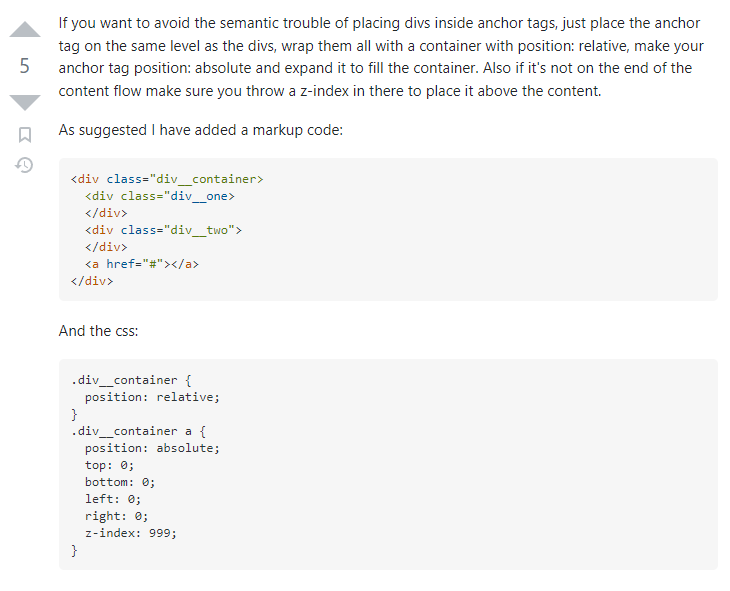Click the '.div__container a {' selector line
This screenshot has height=591, width=730.
[x=138, y=431]
